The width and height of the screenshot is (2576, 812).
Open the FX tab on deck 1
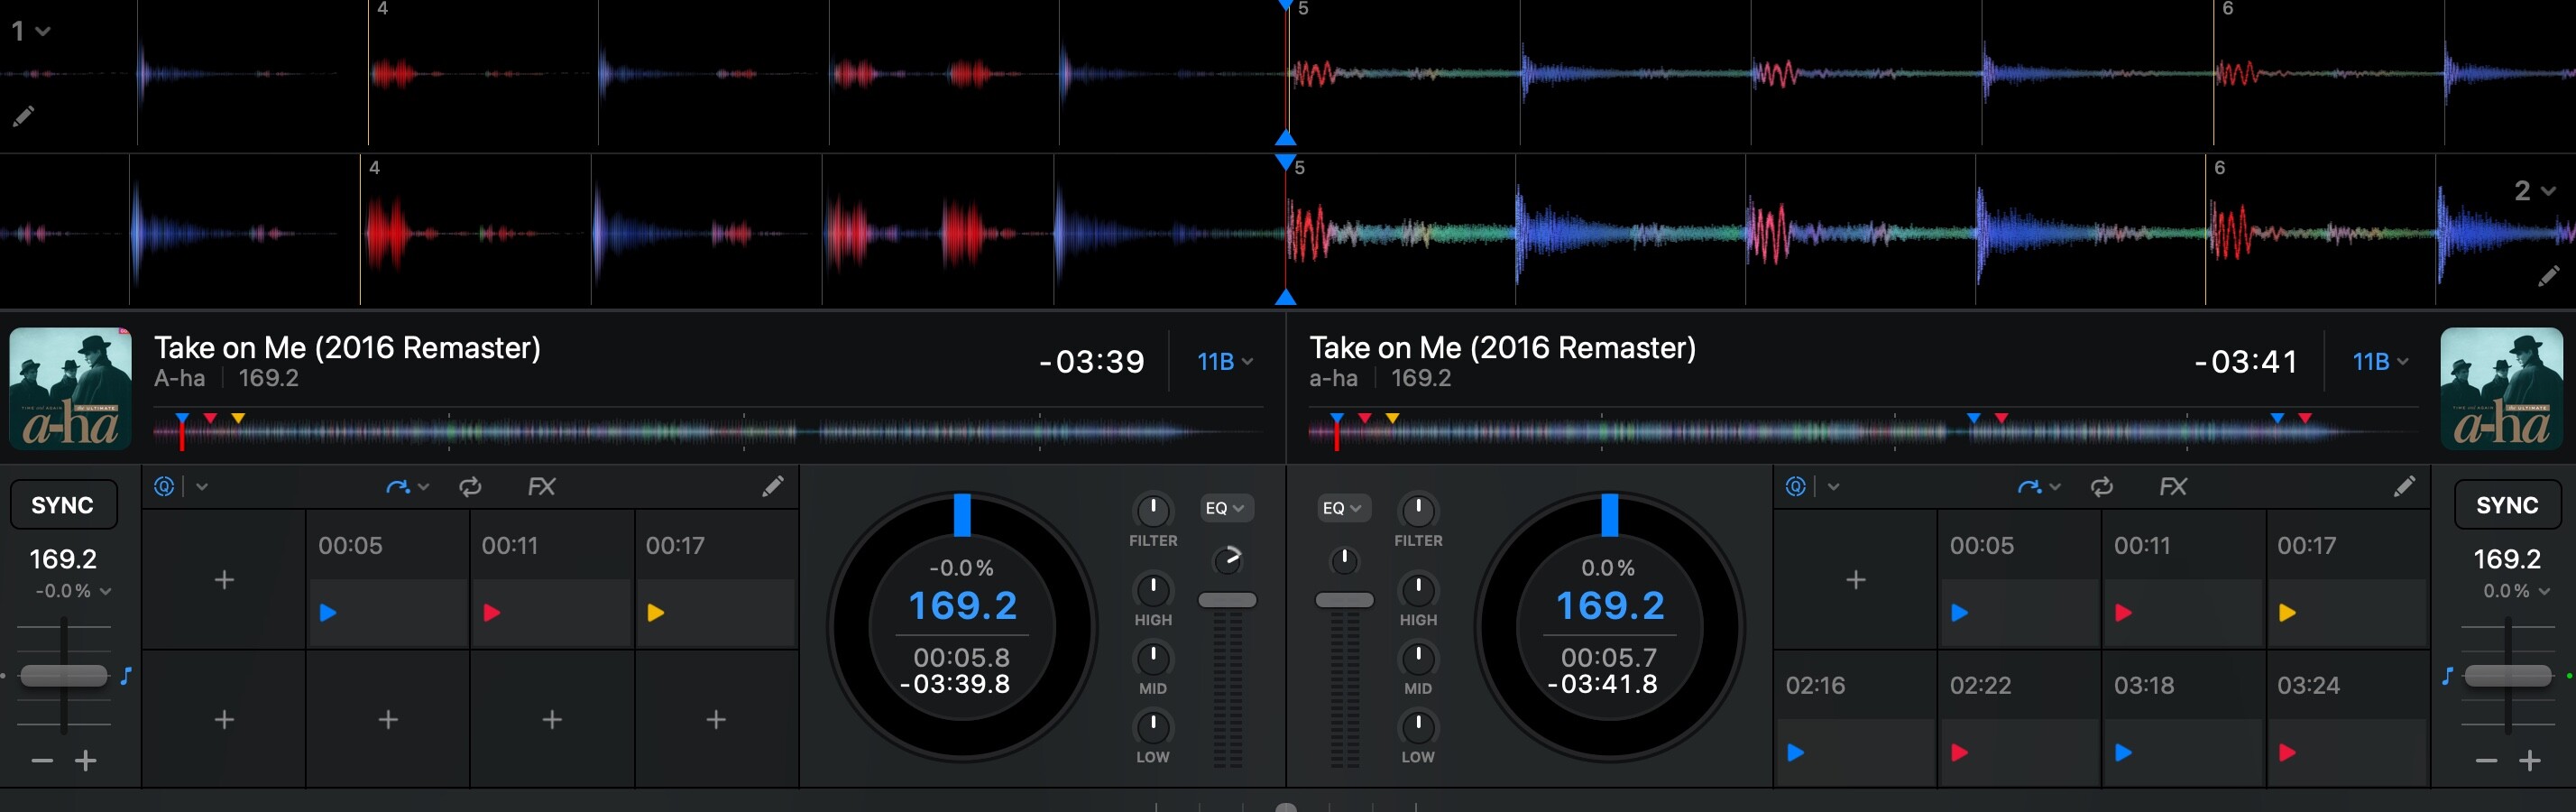541,487
